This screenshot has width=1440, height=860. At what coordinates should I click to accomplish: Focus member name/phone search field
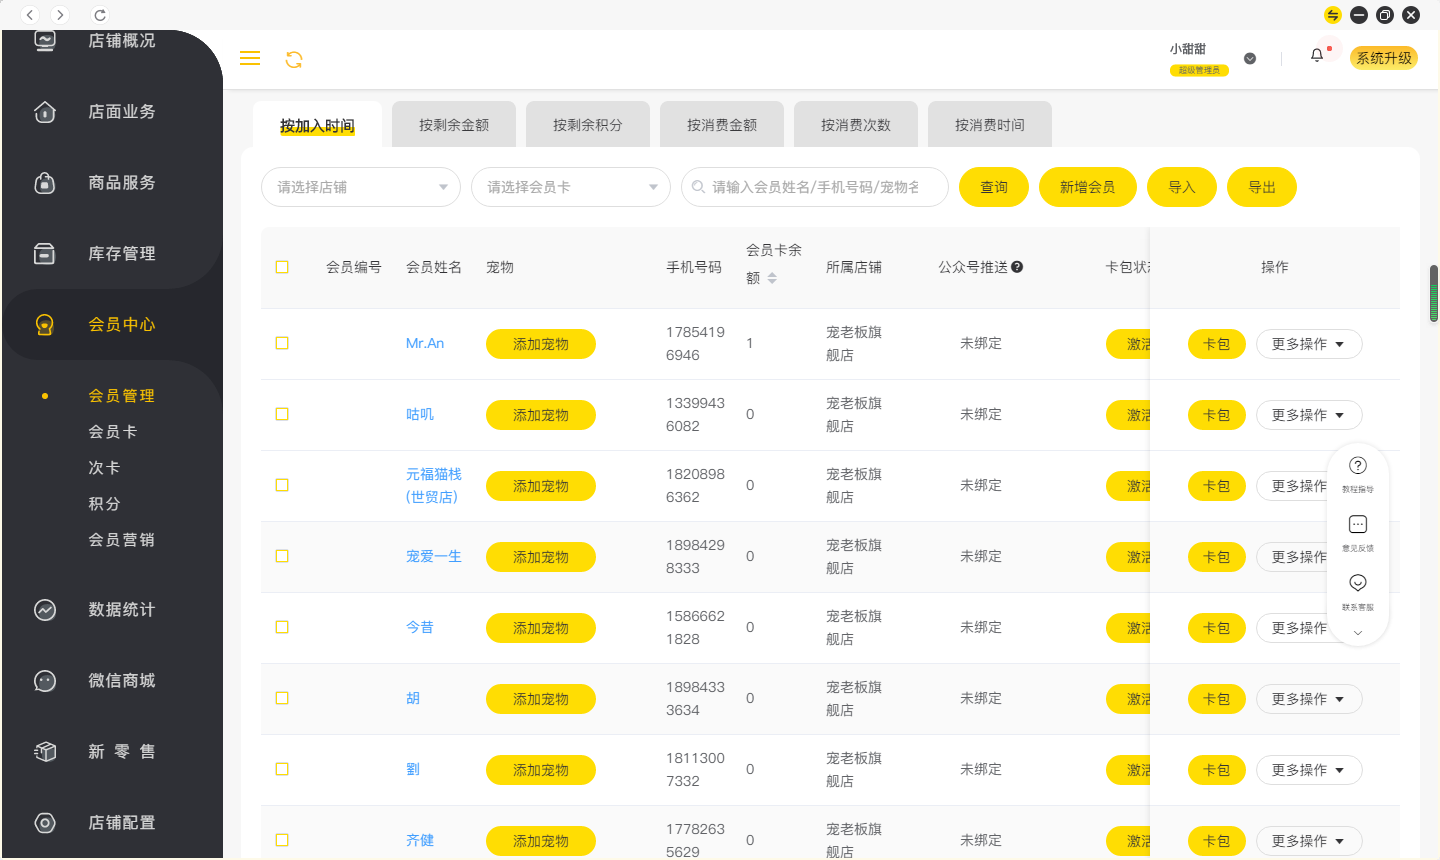click(815, 187)
